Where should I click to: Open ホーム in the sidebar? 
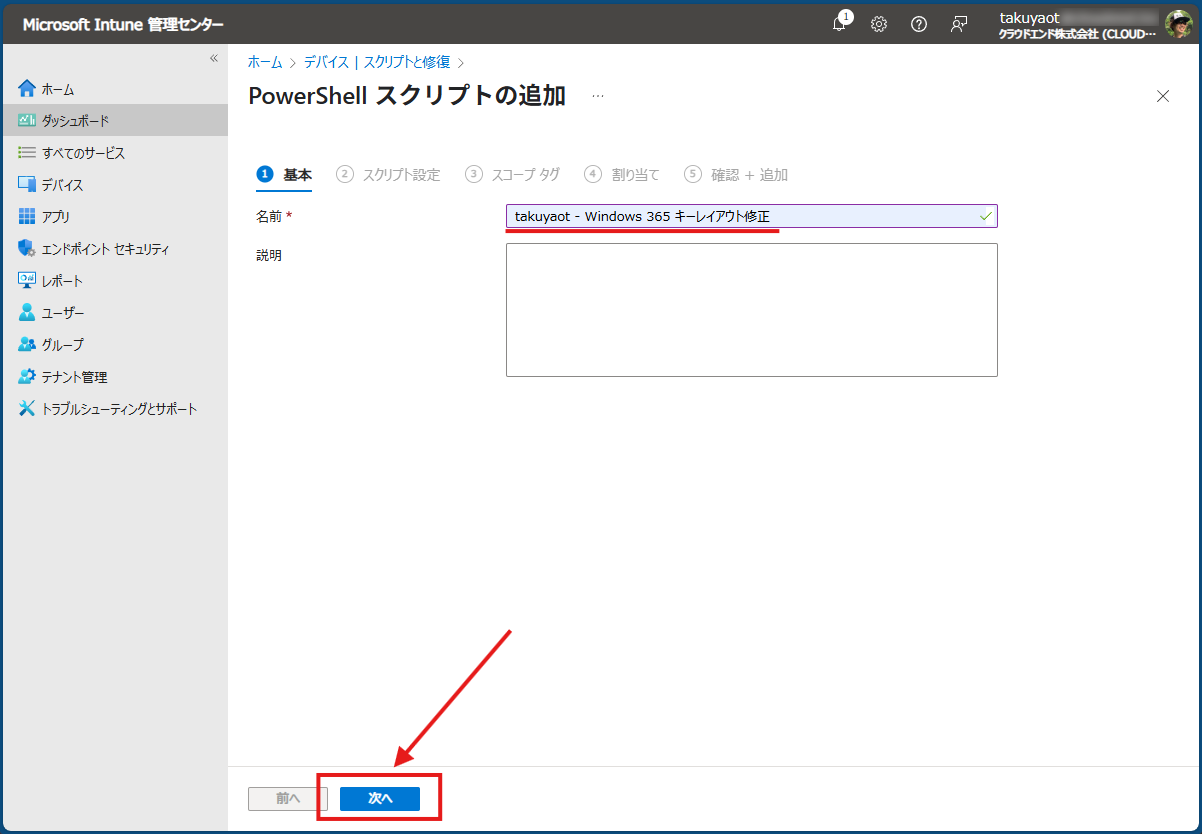pos(115,89)
